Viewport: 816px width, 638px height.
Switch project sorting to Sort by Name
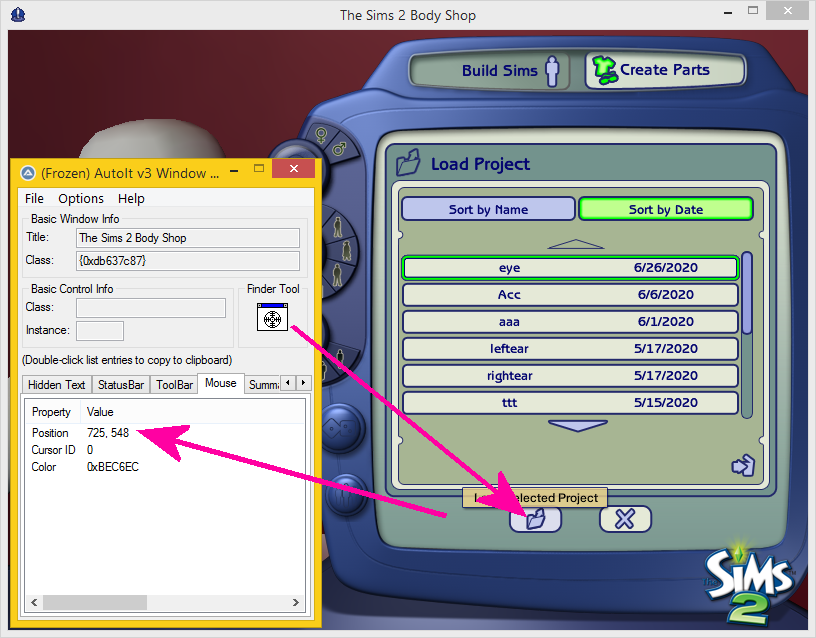coord(488,209)
